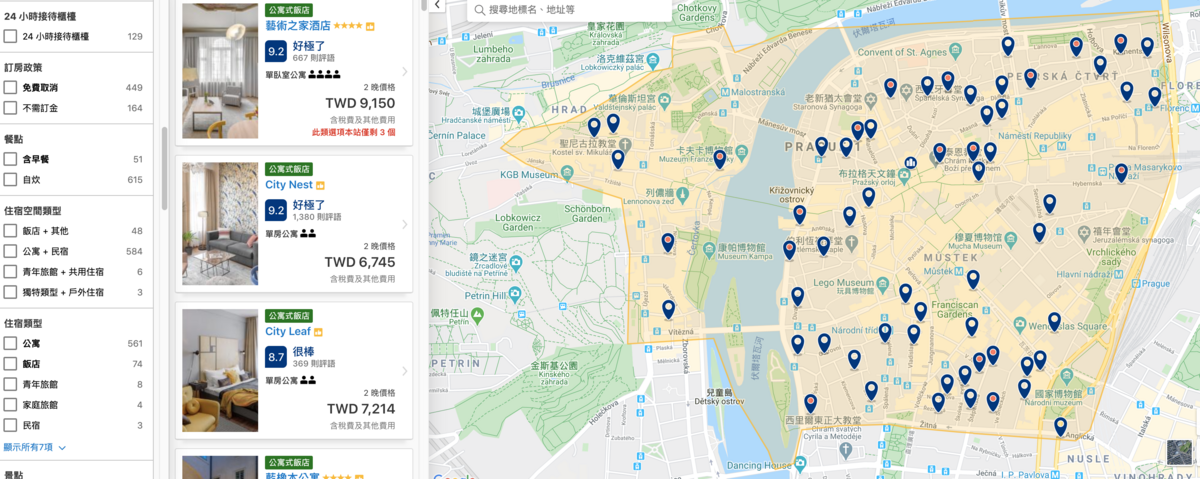The image size is (1200, 479).
Task: Click the KGB Museum map icon
Action: (568, 172)
